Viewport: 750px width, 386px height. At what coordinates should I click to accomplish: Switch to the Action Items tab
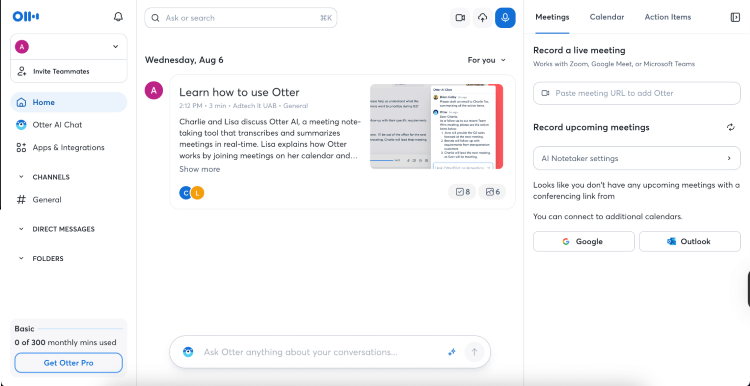(667, 17)
